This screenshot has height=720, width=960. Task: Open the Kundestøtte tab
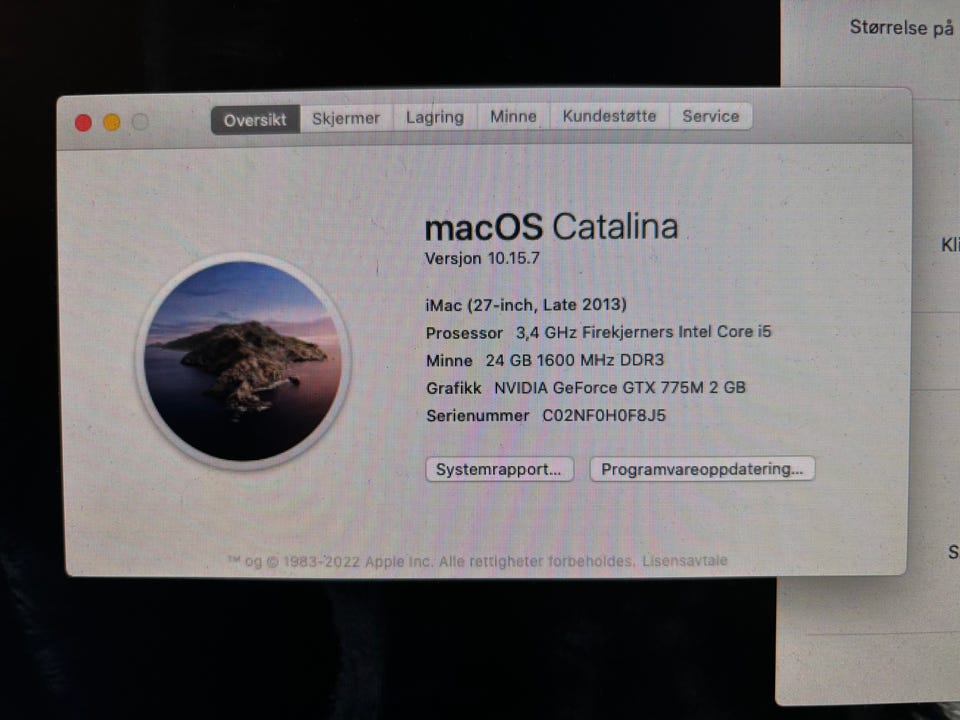(609, 116)
